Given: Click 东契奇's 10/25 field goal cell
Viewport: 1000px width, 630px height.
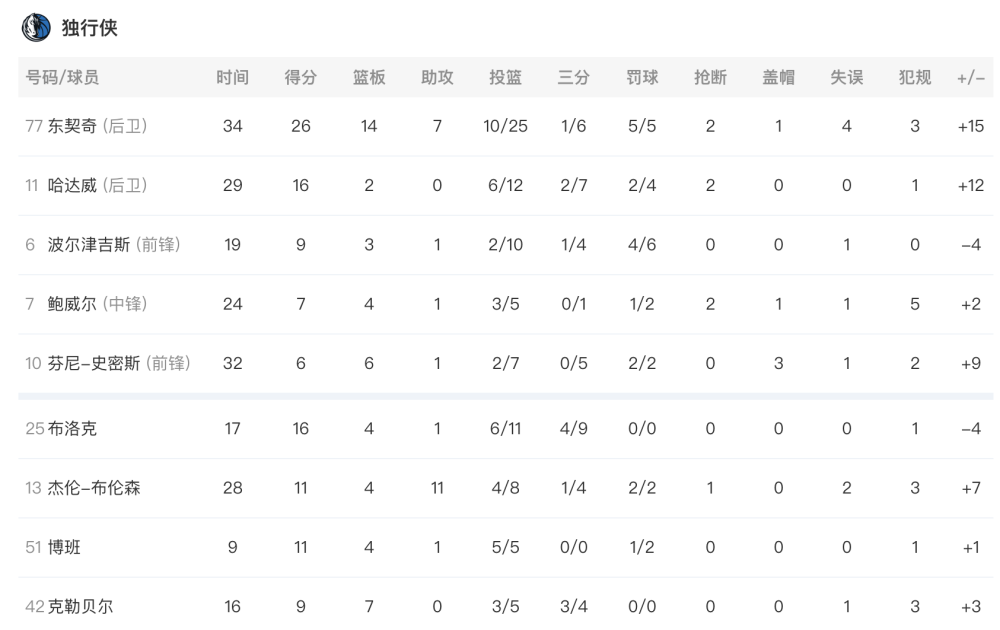Looking at the screenshot, I should (x=505, y=126).
